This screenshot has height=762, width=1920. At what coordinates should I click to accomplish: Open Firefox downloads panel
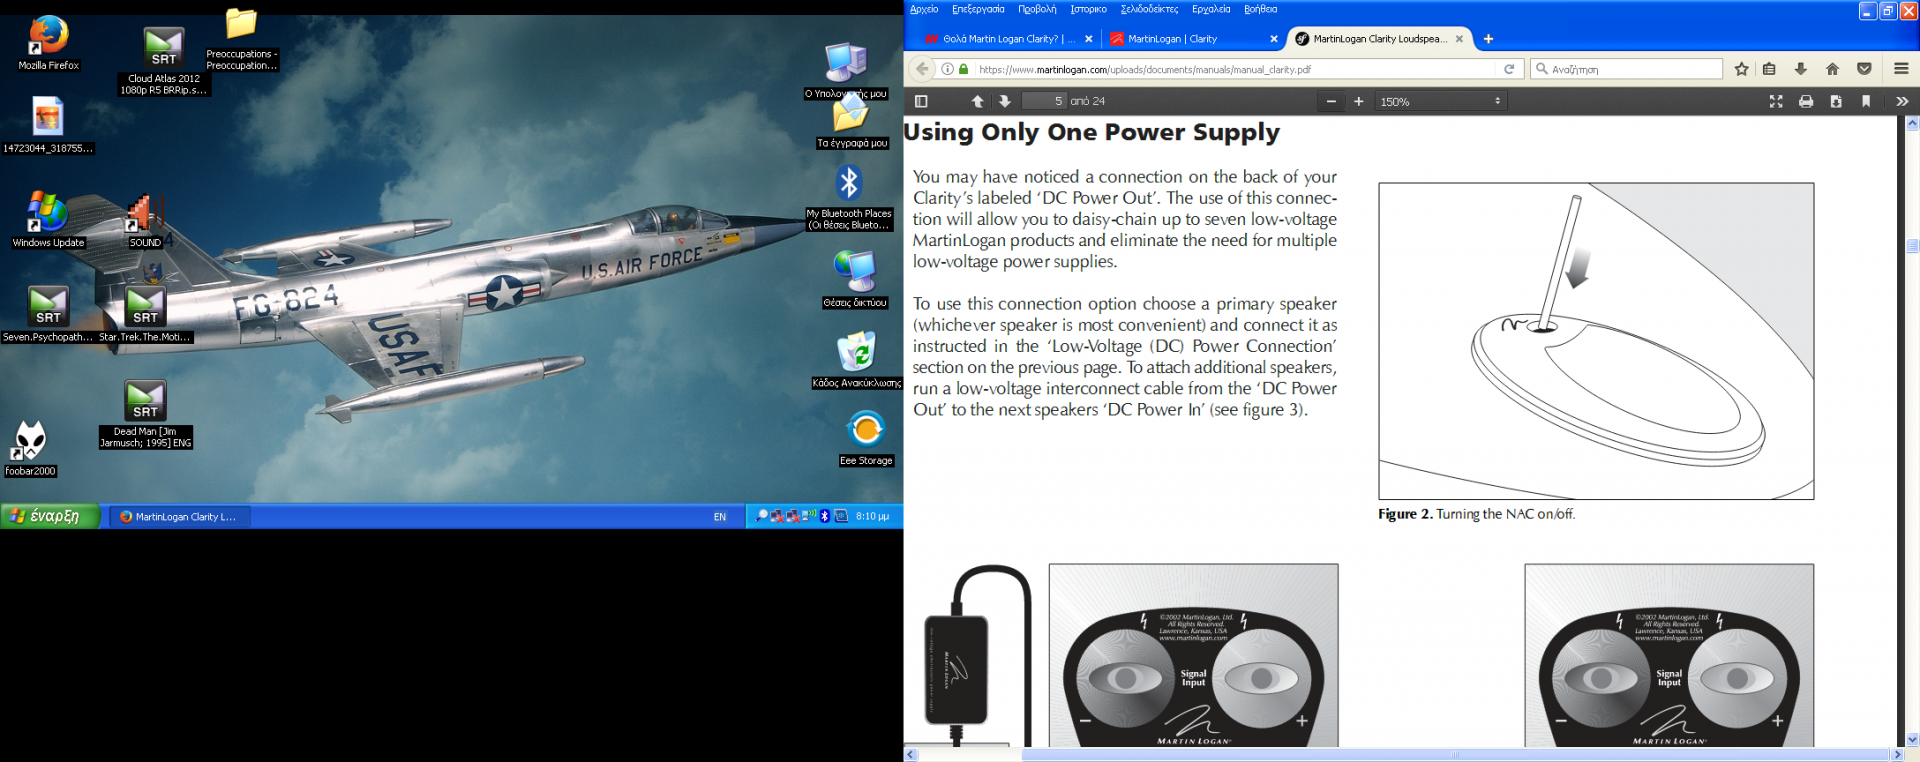click(1800, 69)
